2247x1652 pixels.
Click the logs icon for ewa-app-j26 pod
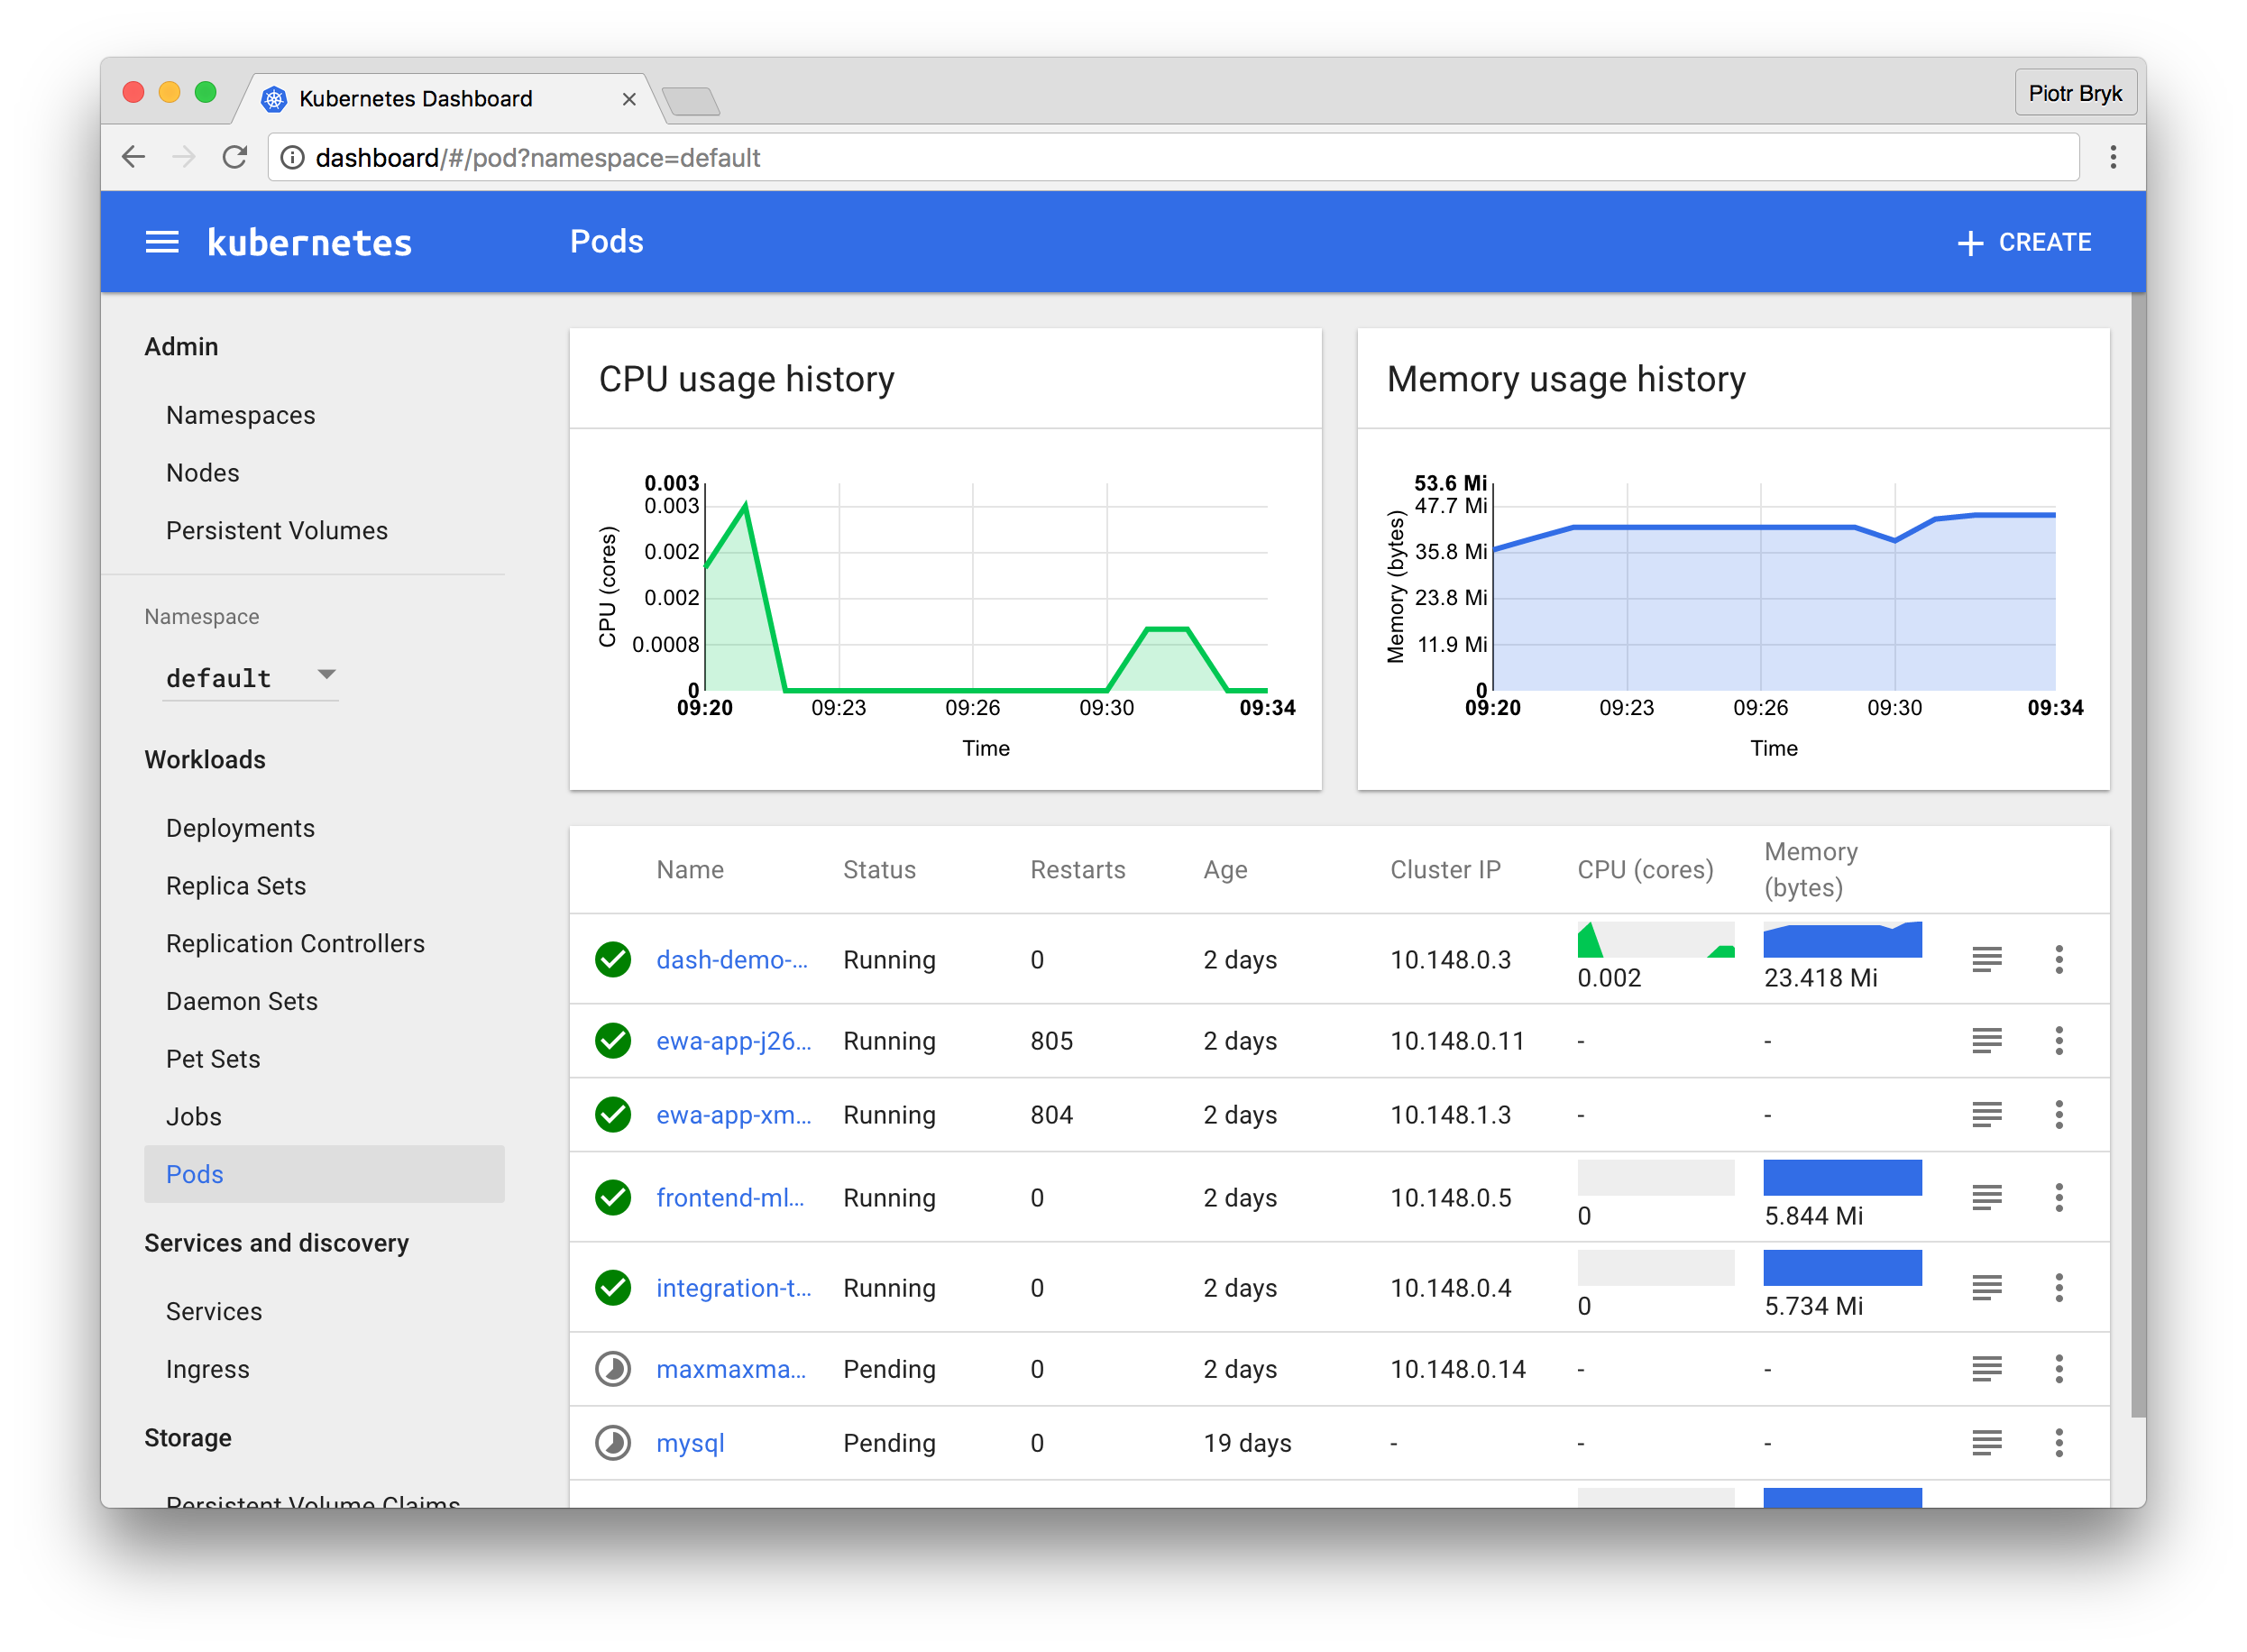click(x=1986, y=1040)
